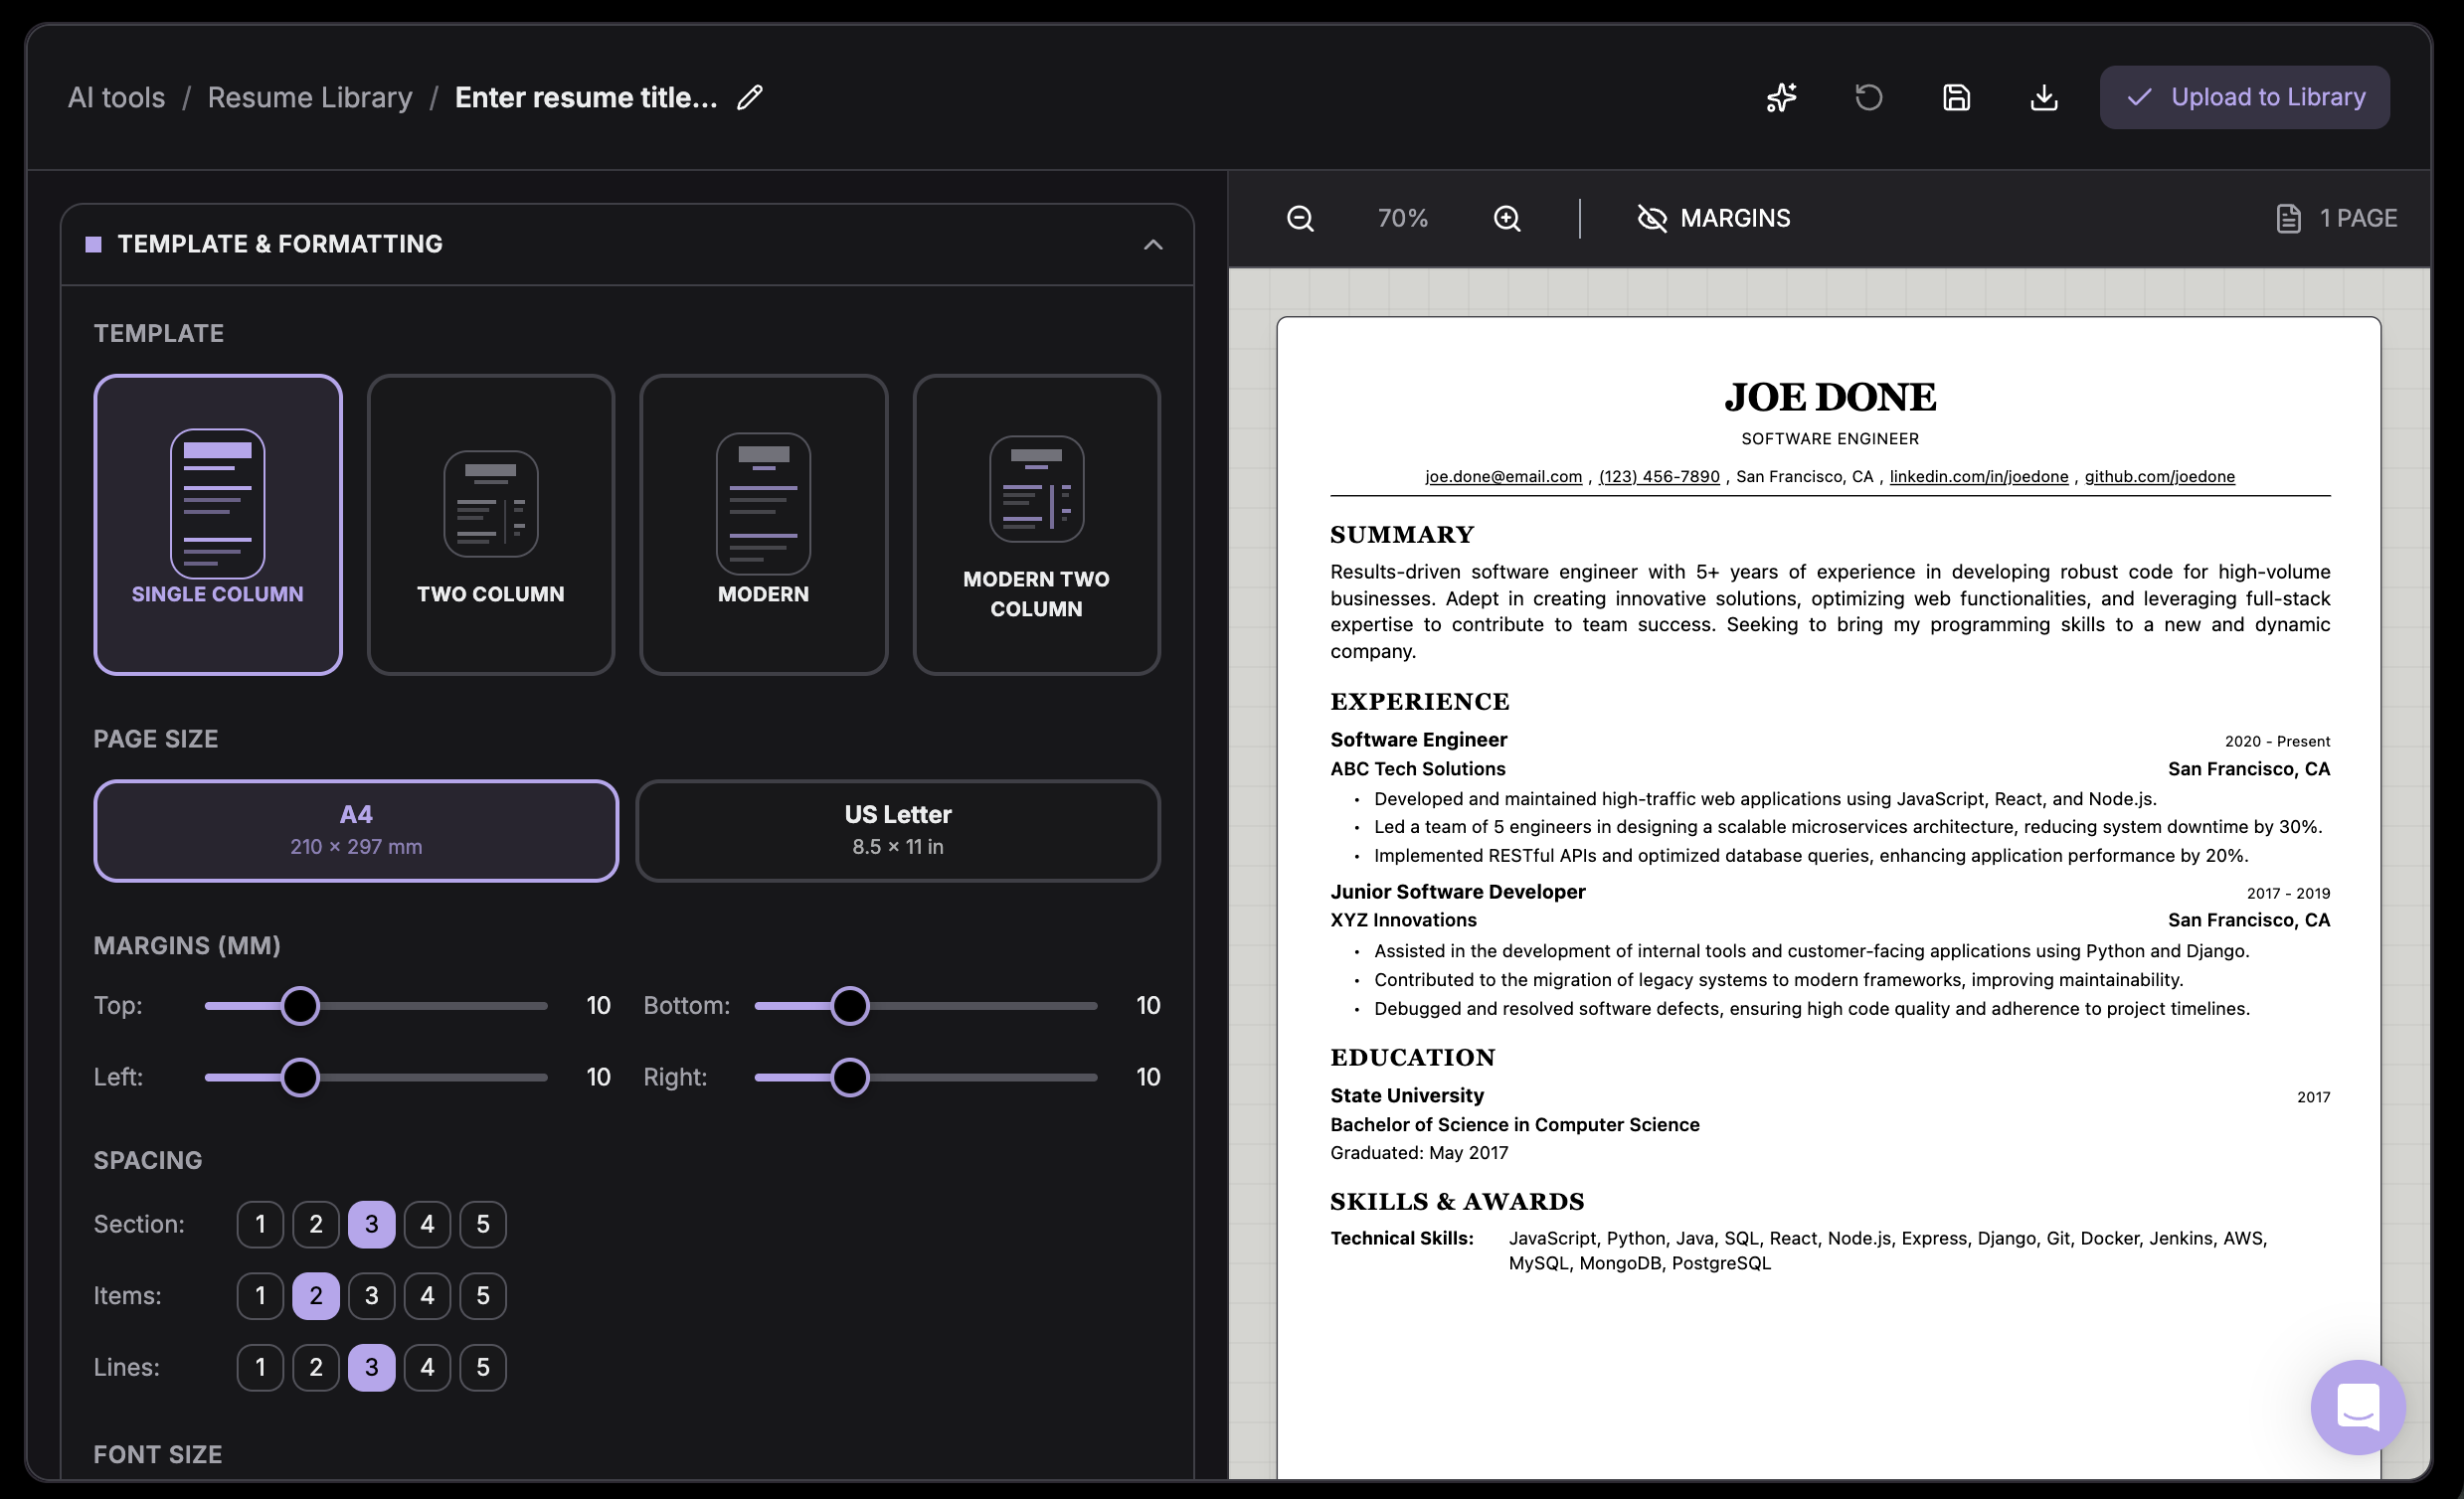This screenshot has height=1499, width=2464.
Task: Zoom out the resume preview
Action: pyautogui.click(x=1300, y=218)
